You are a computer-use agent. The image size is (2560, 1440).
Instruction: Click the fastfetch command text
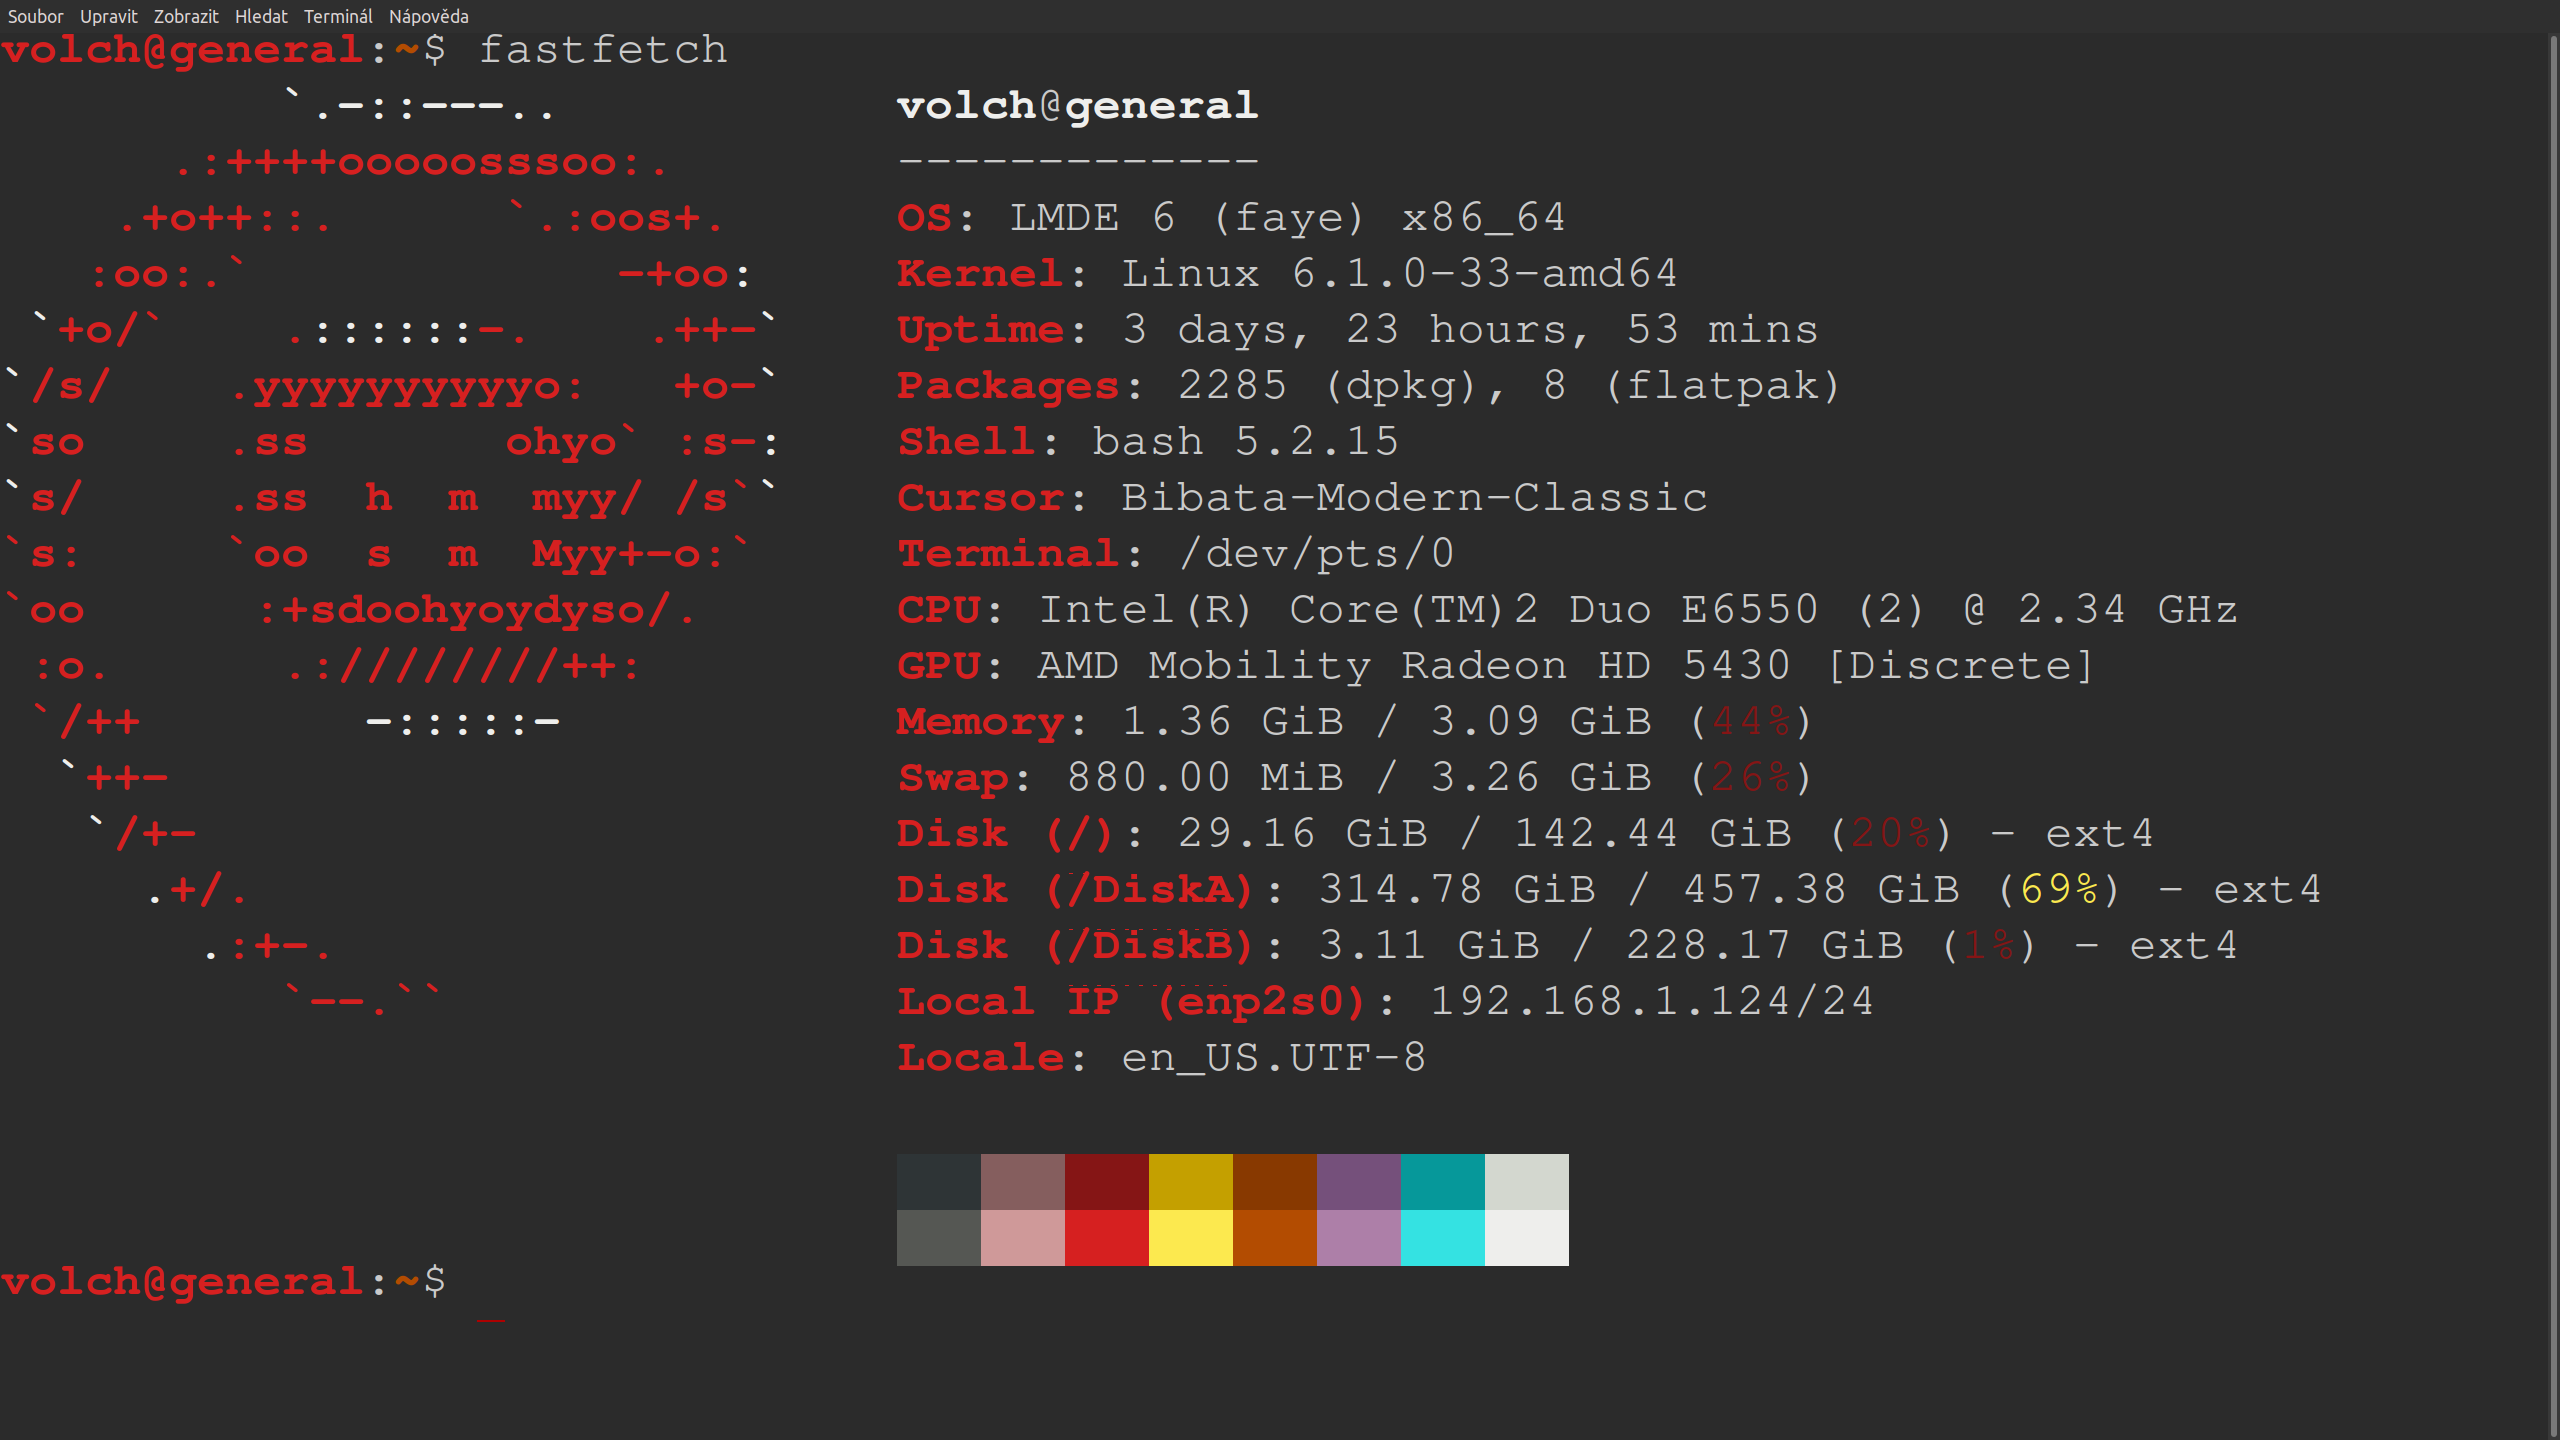(603, 50)
